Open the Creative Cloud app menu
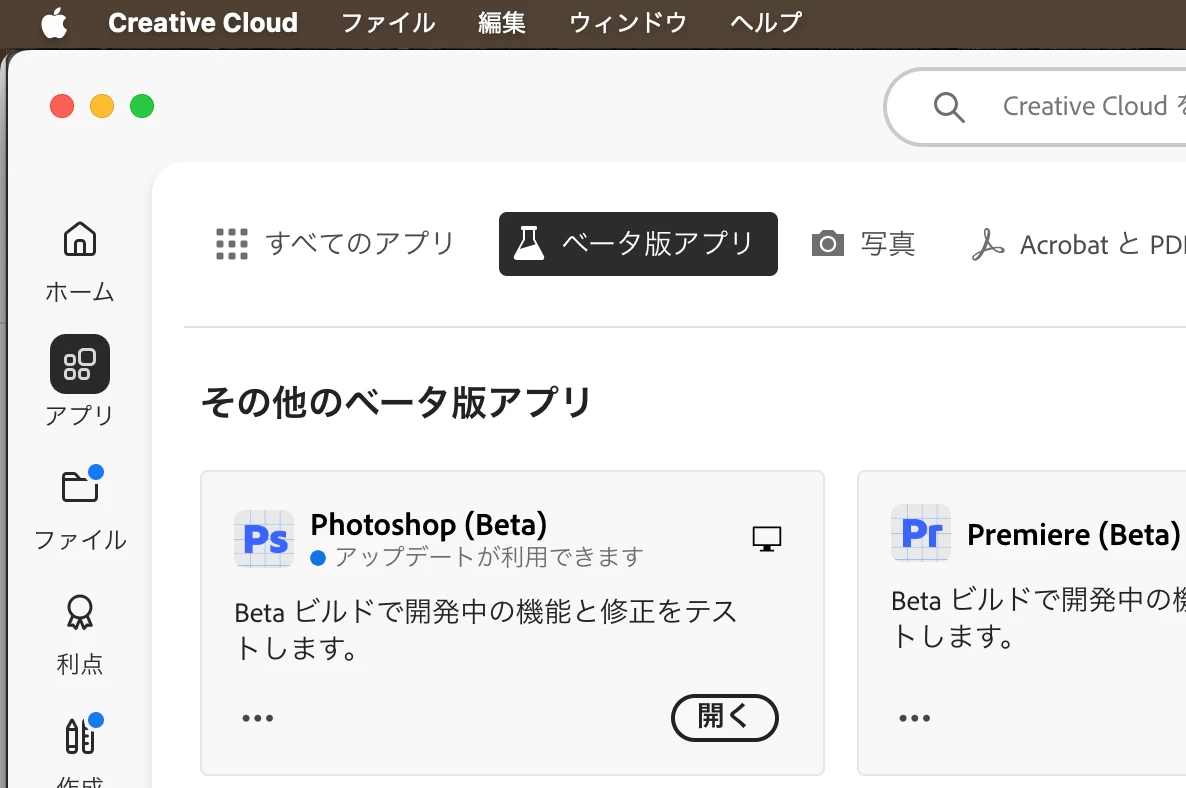The image size is (1186, 788). point(203,23)
